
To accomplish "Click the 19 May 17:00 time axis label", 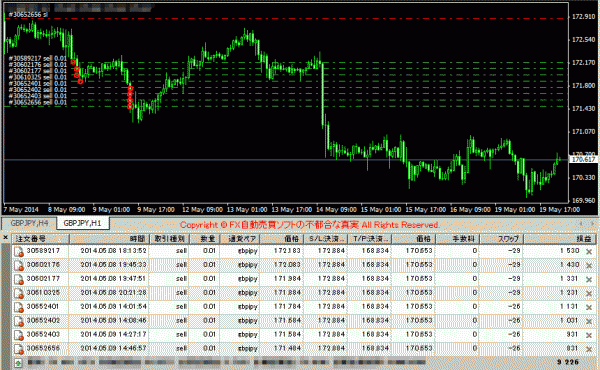I will 559,210.
